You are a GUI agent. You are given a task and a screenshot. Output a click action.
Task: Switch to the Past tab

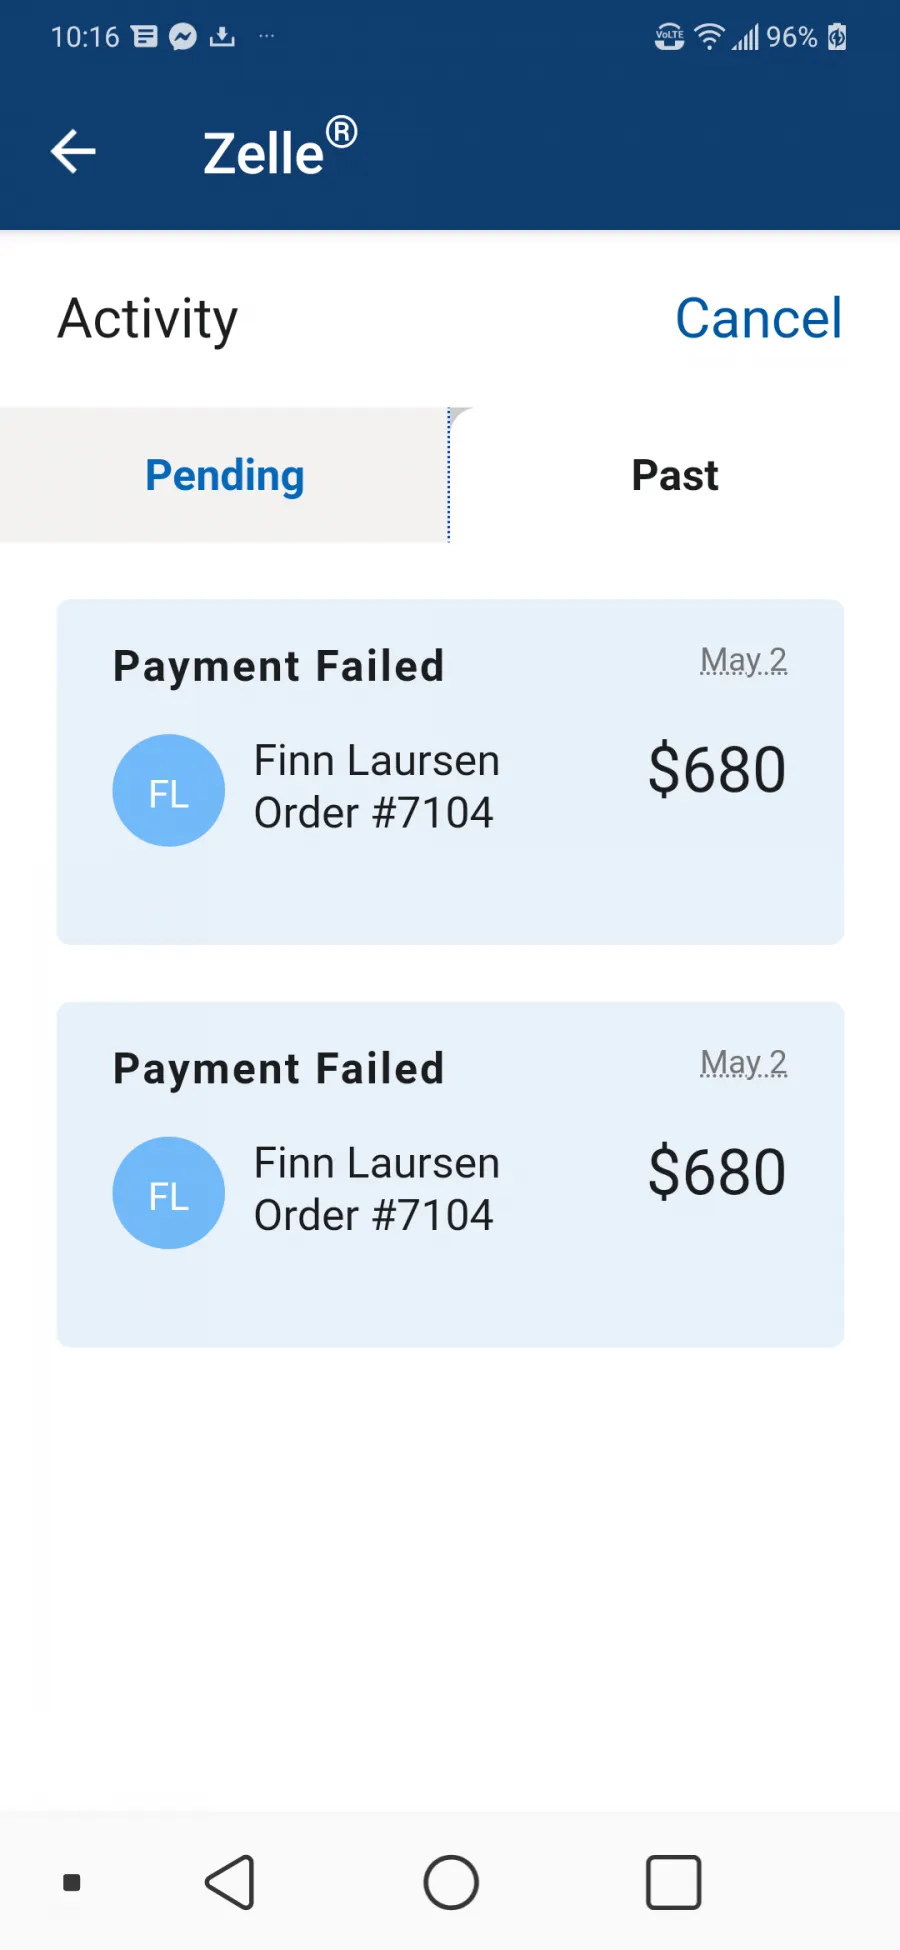675,475
